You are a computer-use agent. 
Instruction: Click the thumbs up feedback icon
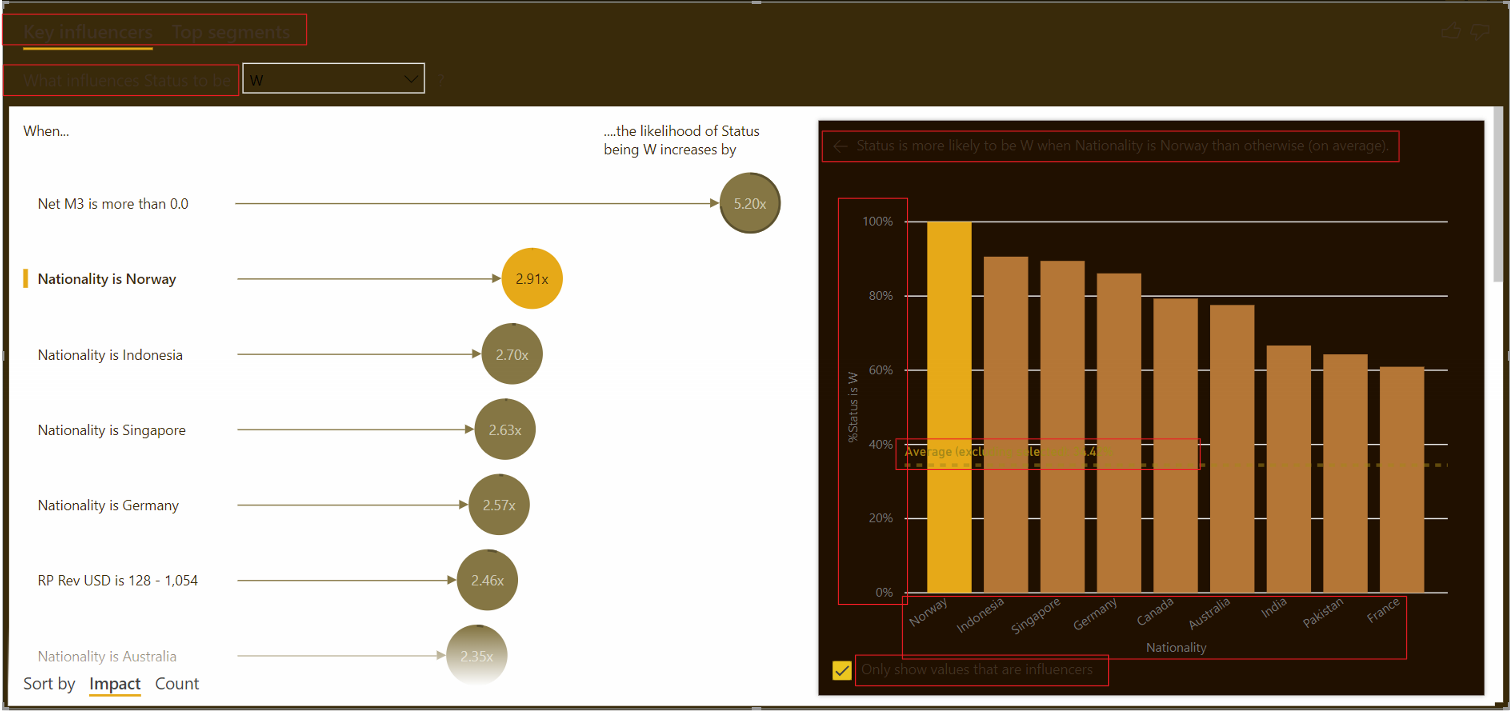coord(1451,31)
